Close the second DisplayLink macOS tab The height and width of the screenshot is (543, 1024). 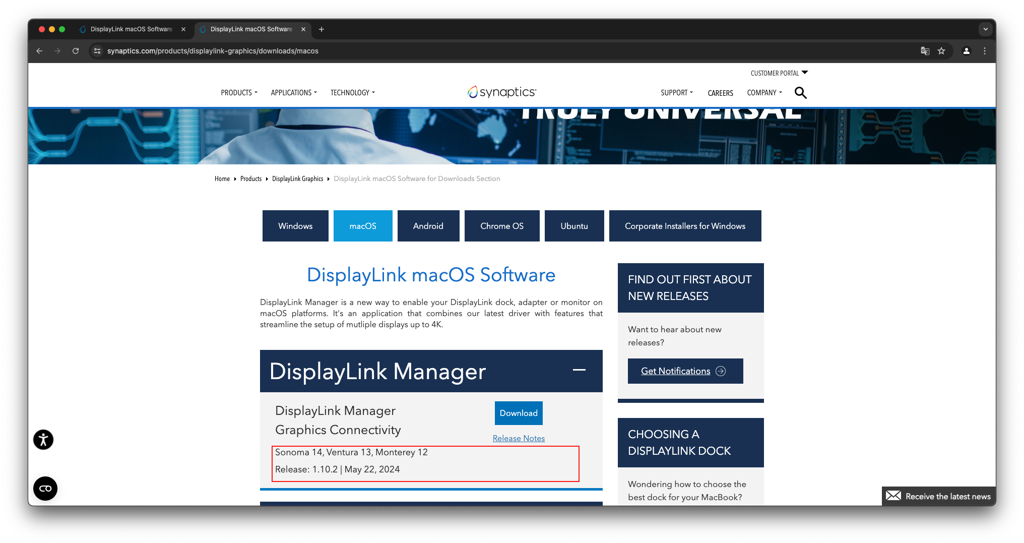coord(303,29)
